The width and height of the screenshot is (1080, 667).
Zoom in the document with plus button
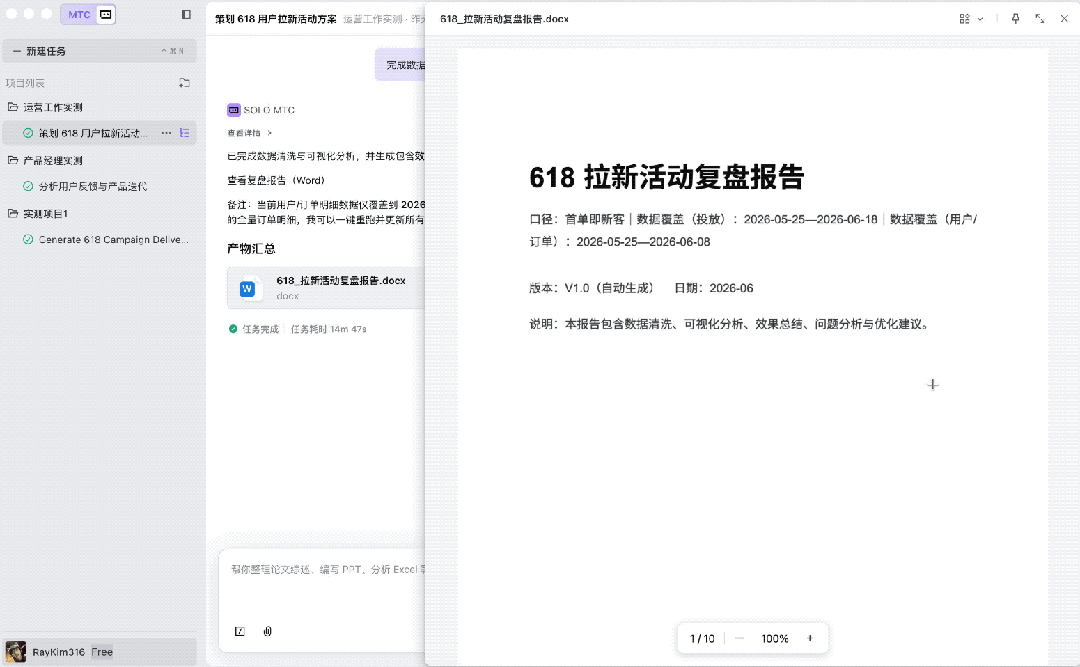click(810, 638)
